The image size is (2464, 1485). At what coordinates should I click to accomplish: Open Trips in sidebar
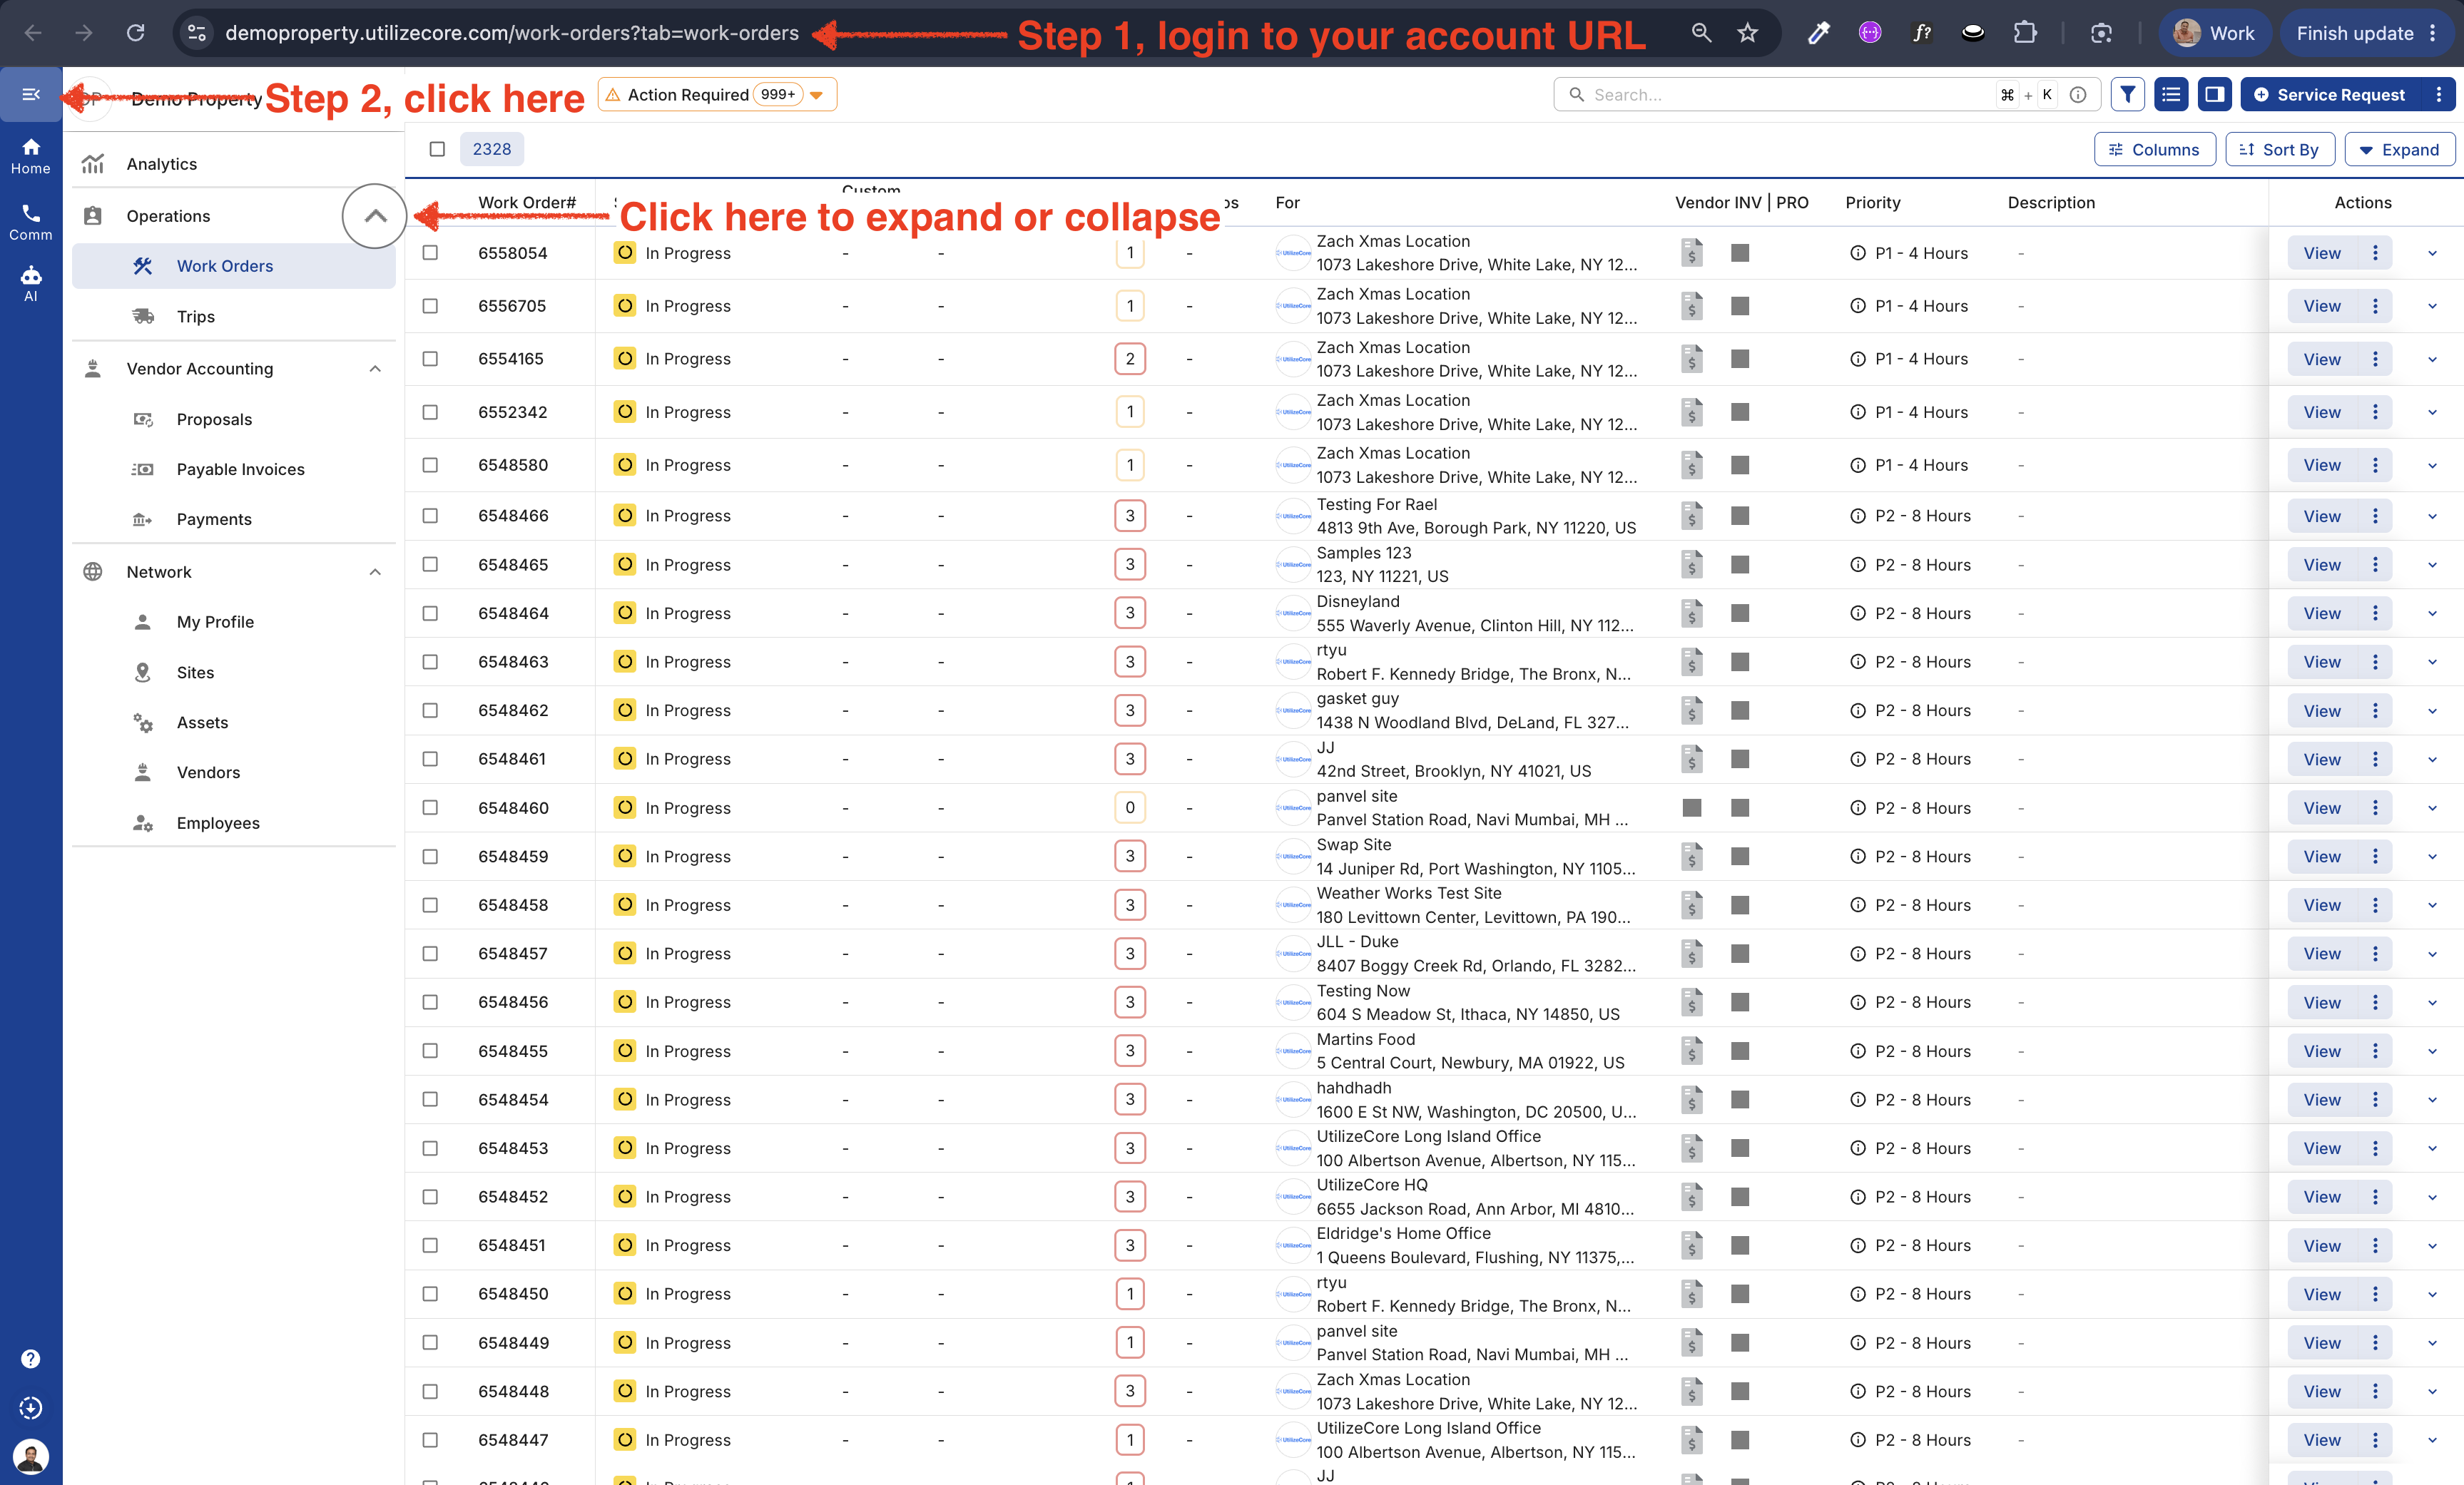(x=234, y=316)
